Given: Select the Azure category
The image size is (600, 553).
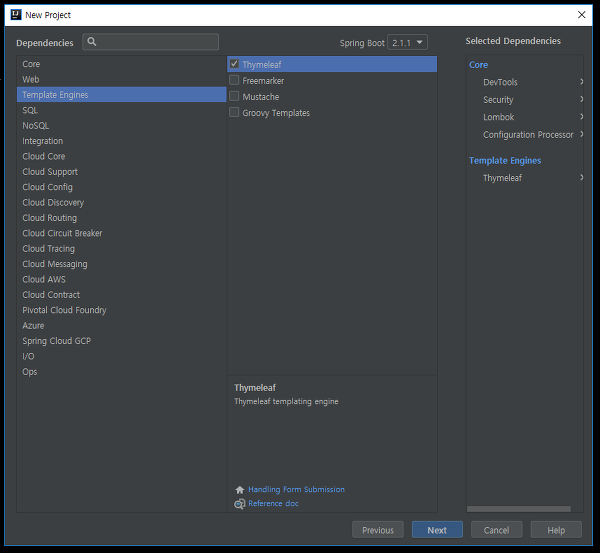Looking at the screenshot, I should 122,325.
